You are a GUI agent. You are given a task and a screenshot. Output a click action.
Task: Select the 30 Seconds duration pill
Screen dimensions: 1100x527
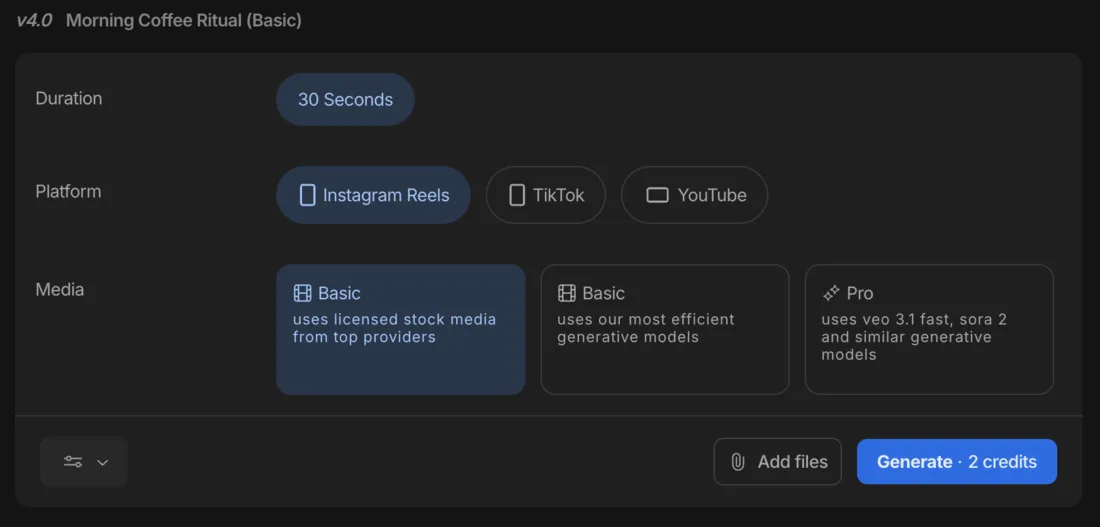click(x=345, y=100)
